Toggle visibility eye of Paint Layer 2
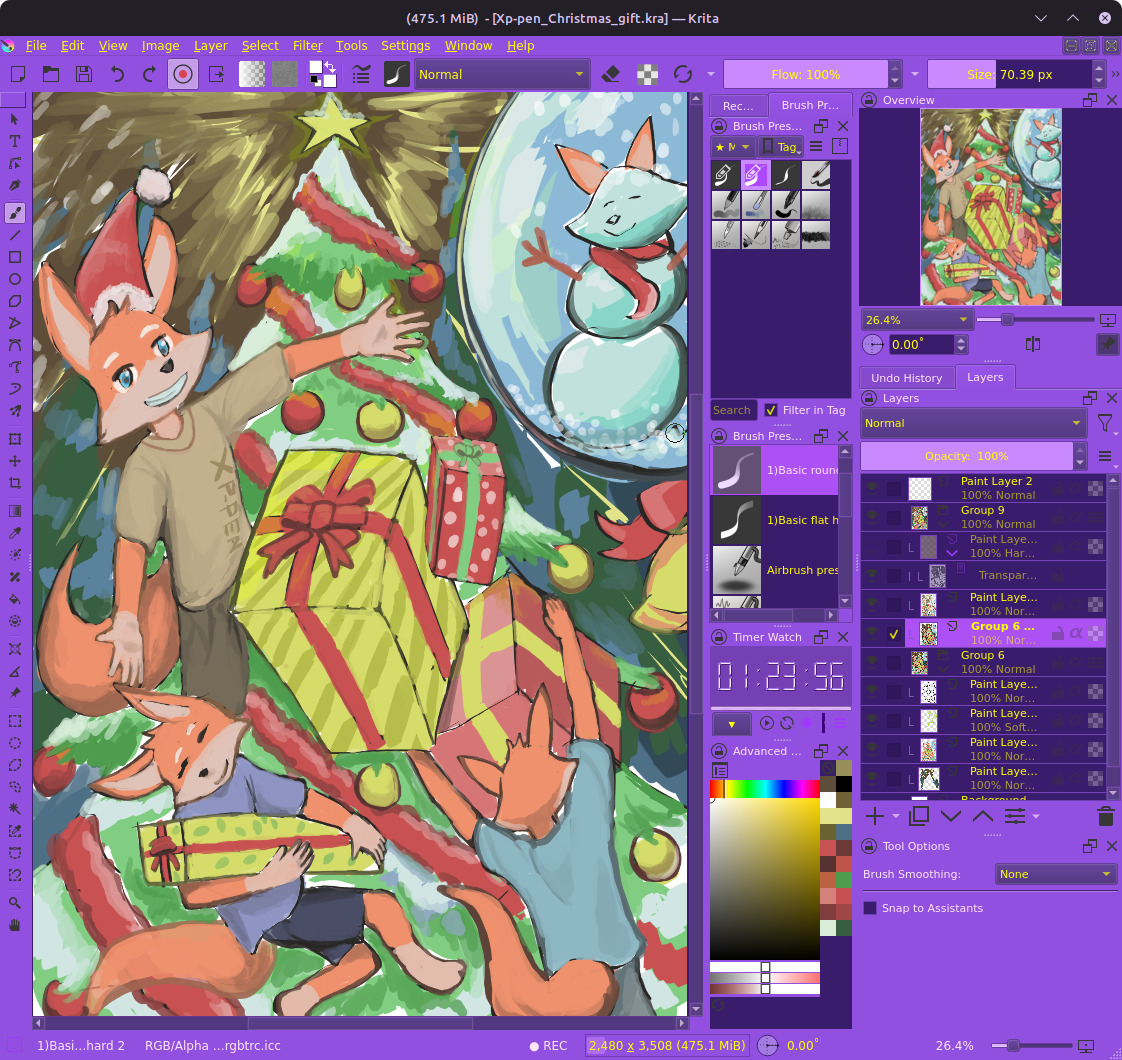1122x1060 pixels. pos(872,487)
